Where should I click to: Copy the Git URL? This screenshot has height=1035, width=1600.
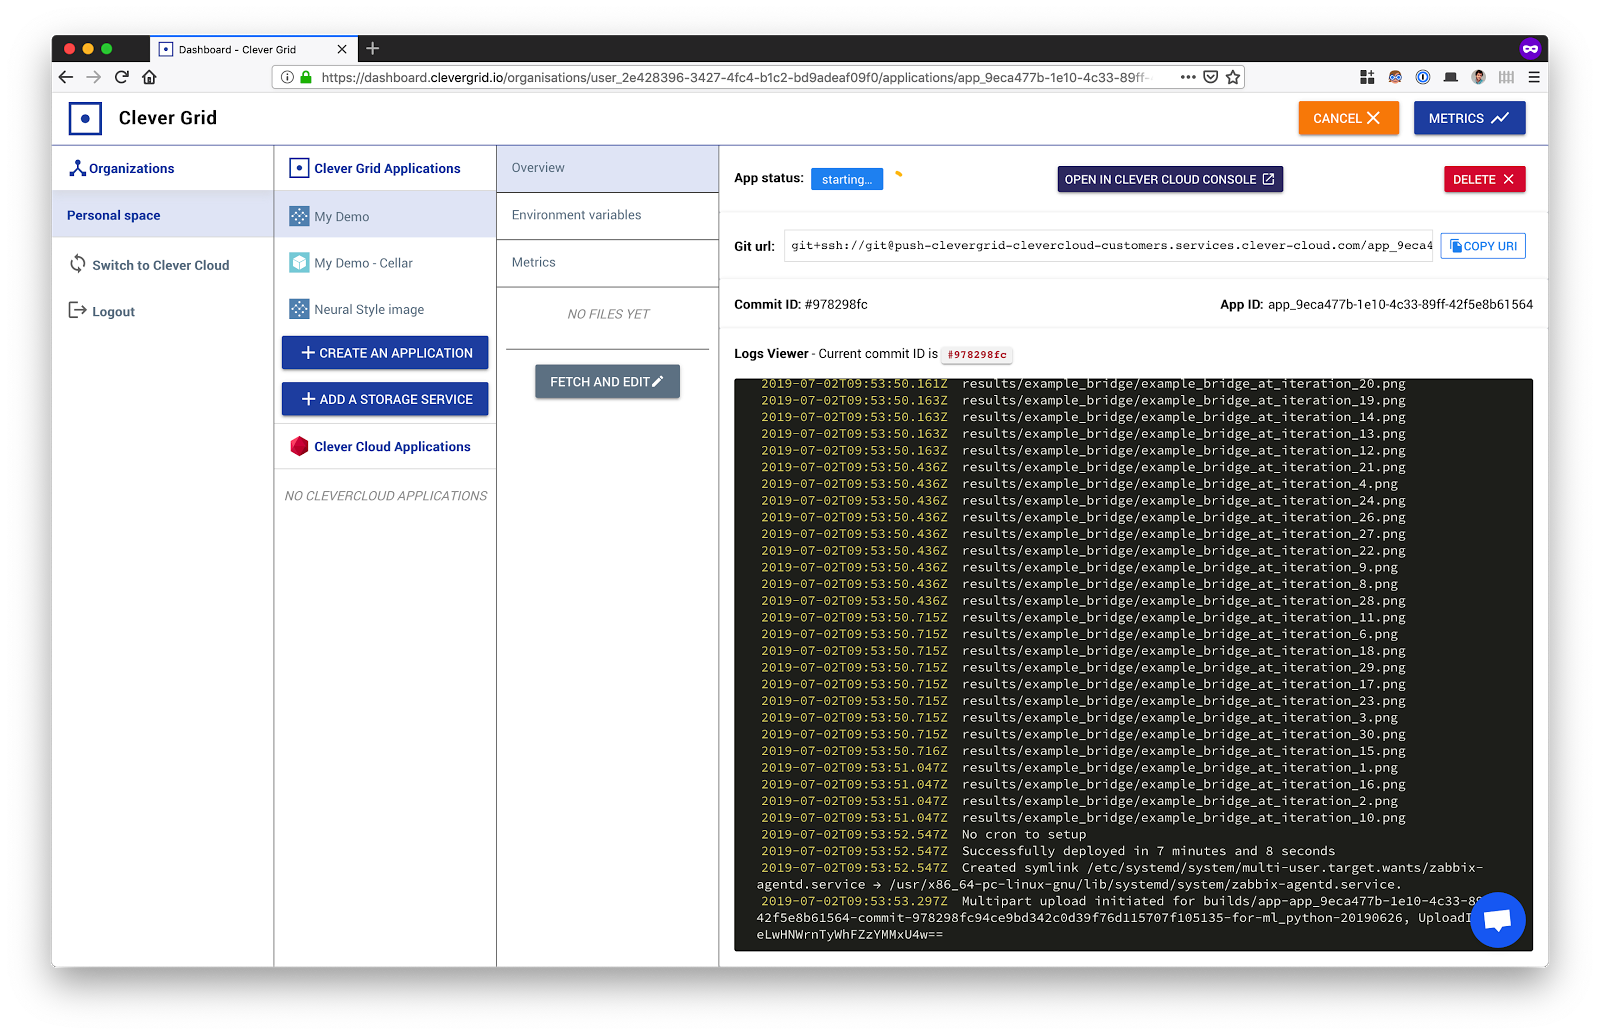pyautogui.click(x=1482, y=246)
